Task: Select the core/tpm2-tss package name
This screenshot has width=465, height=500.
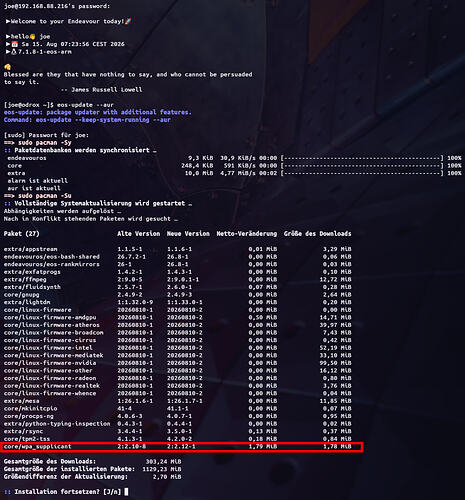Action: 27,439
